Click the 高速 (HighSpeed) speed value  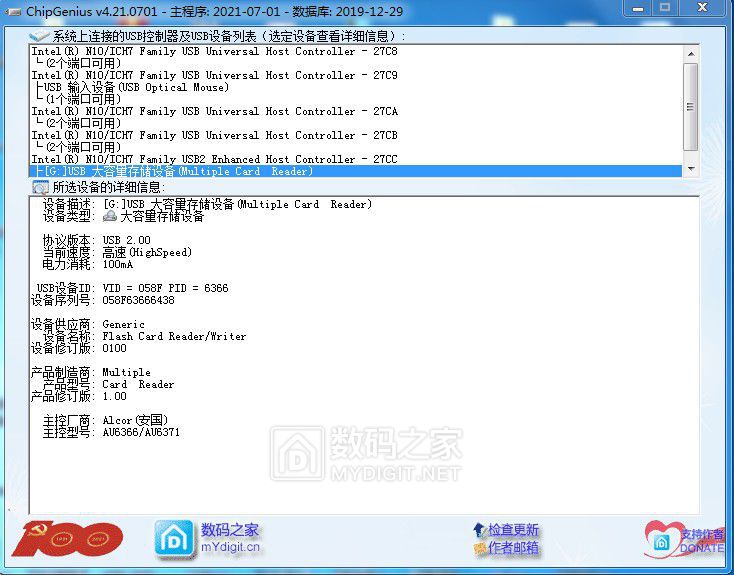[x=147, y=252]
